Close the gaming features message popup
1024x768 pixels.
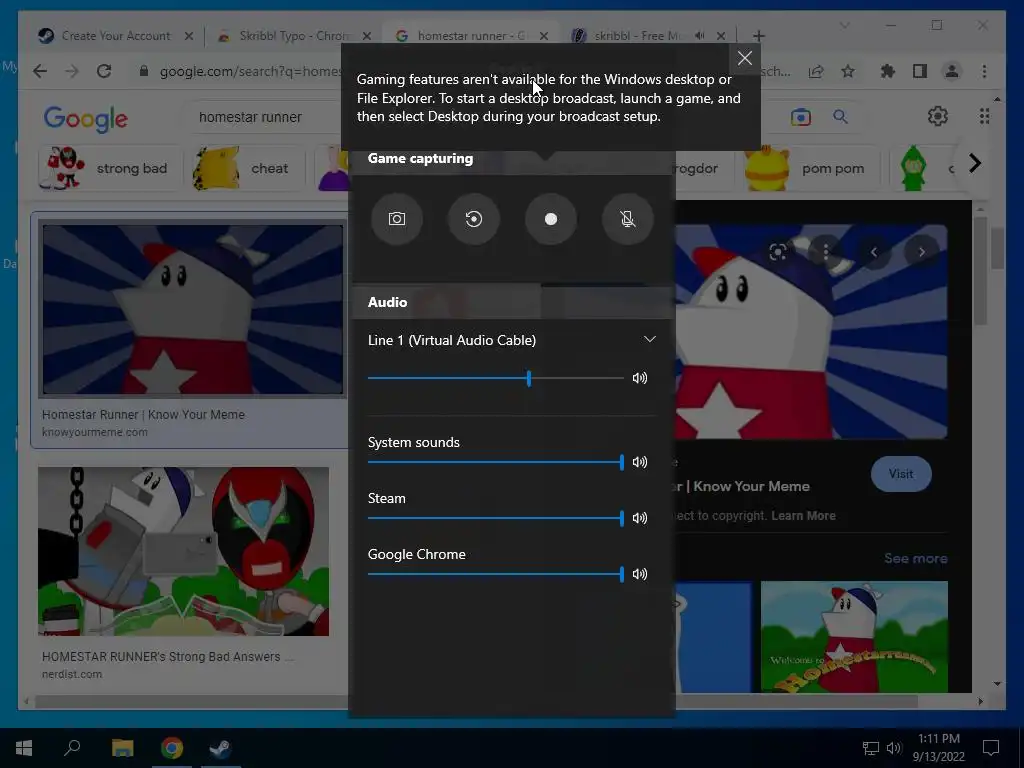[744, 59]
